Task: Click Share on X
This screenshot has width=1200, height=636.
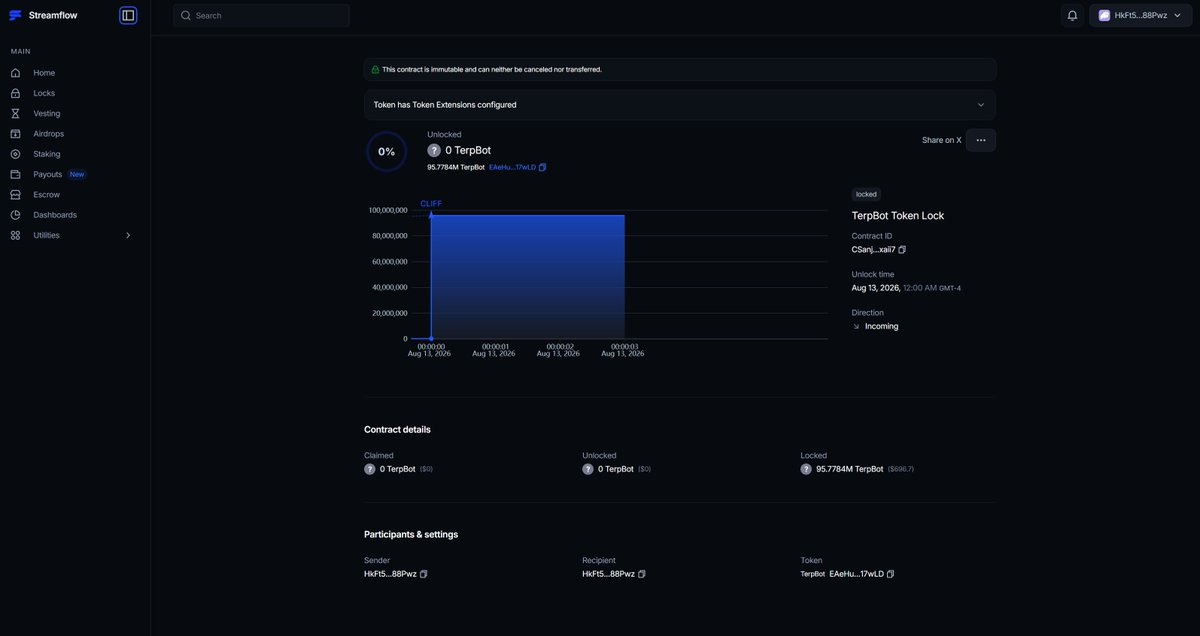Action: [941, 140]
